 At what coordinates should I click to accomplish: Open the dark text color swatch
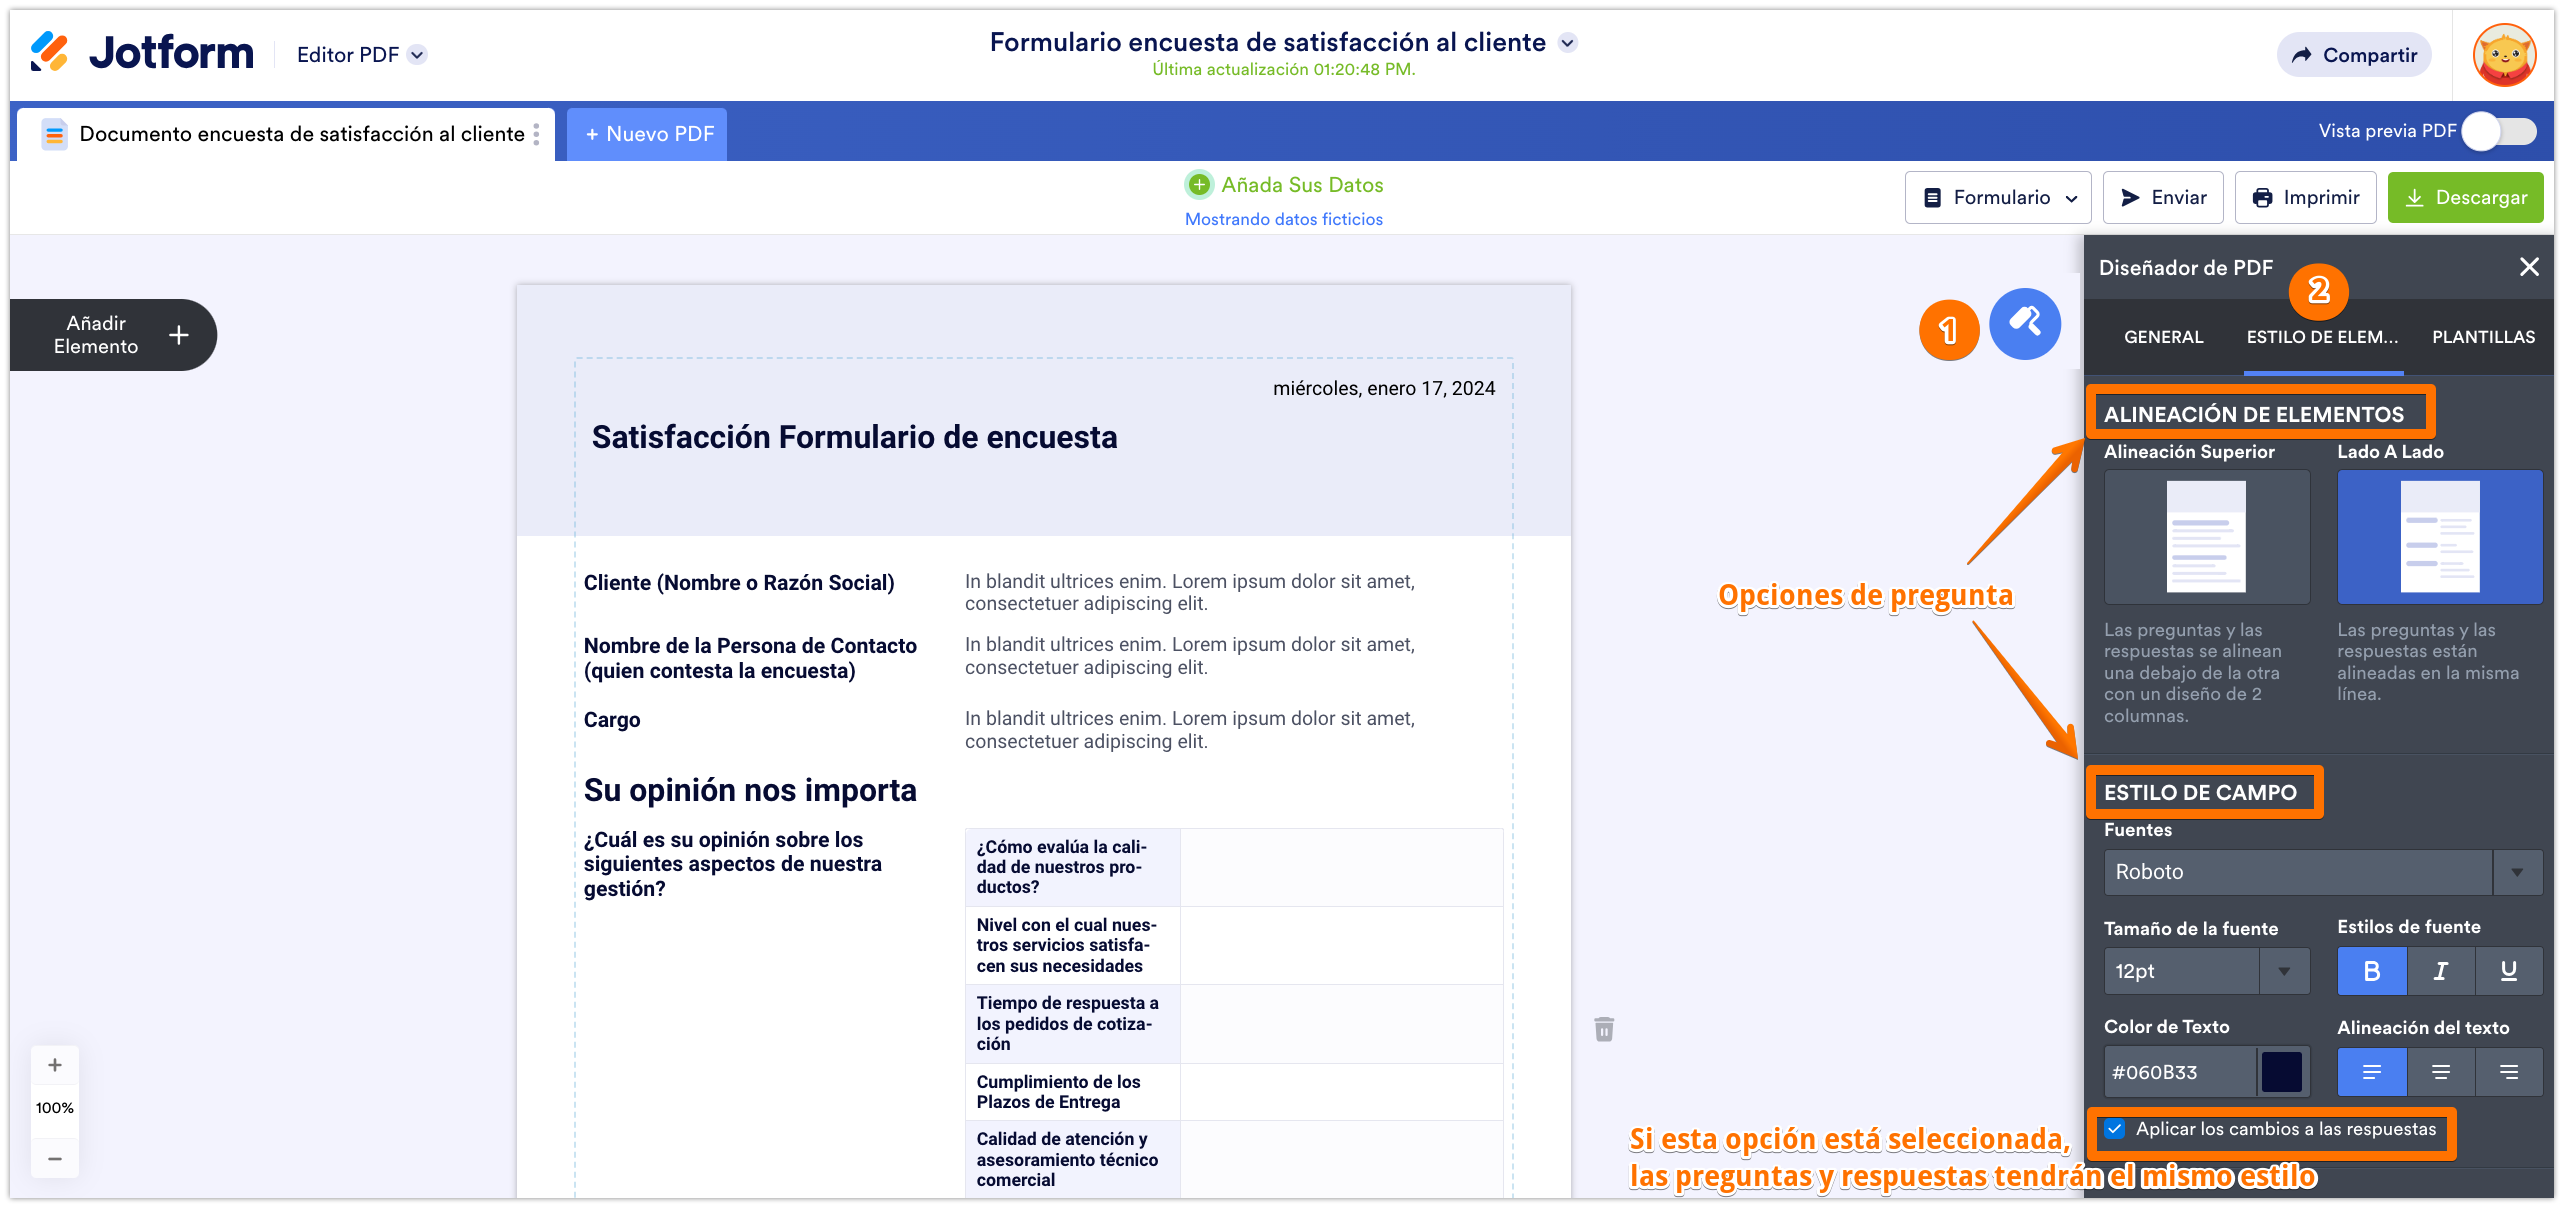pyautogui.click(x=2281, y=1072)
